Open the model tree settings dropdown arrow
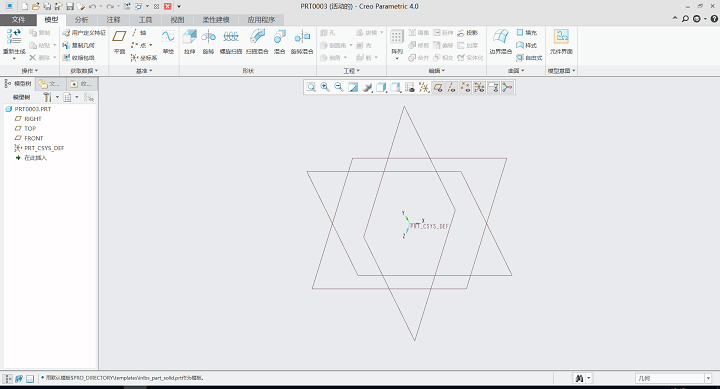Image resolution: width=720 pixels, height=389 pixels. pyautogui.click(x=57, y=97)
